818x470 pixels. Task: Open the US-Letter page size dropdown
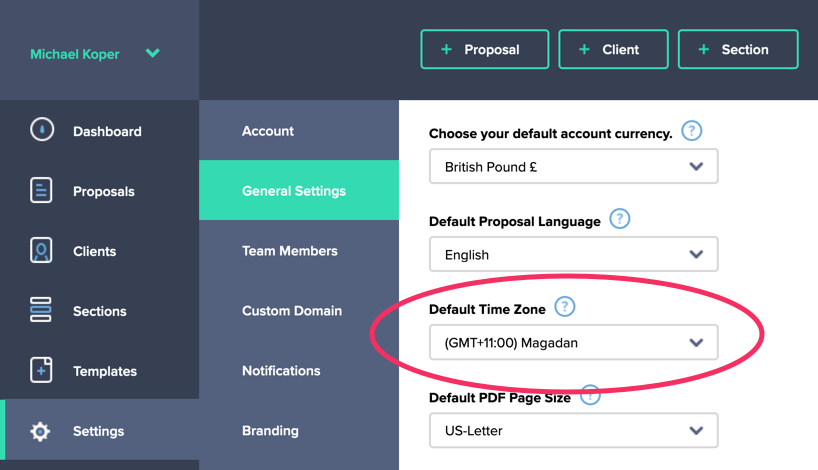[x=573, y=431]
